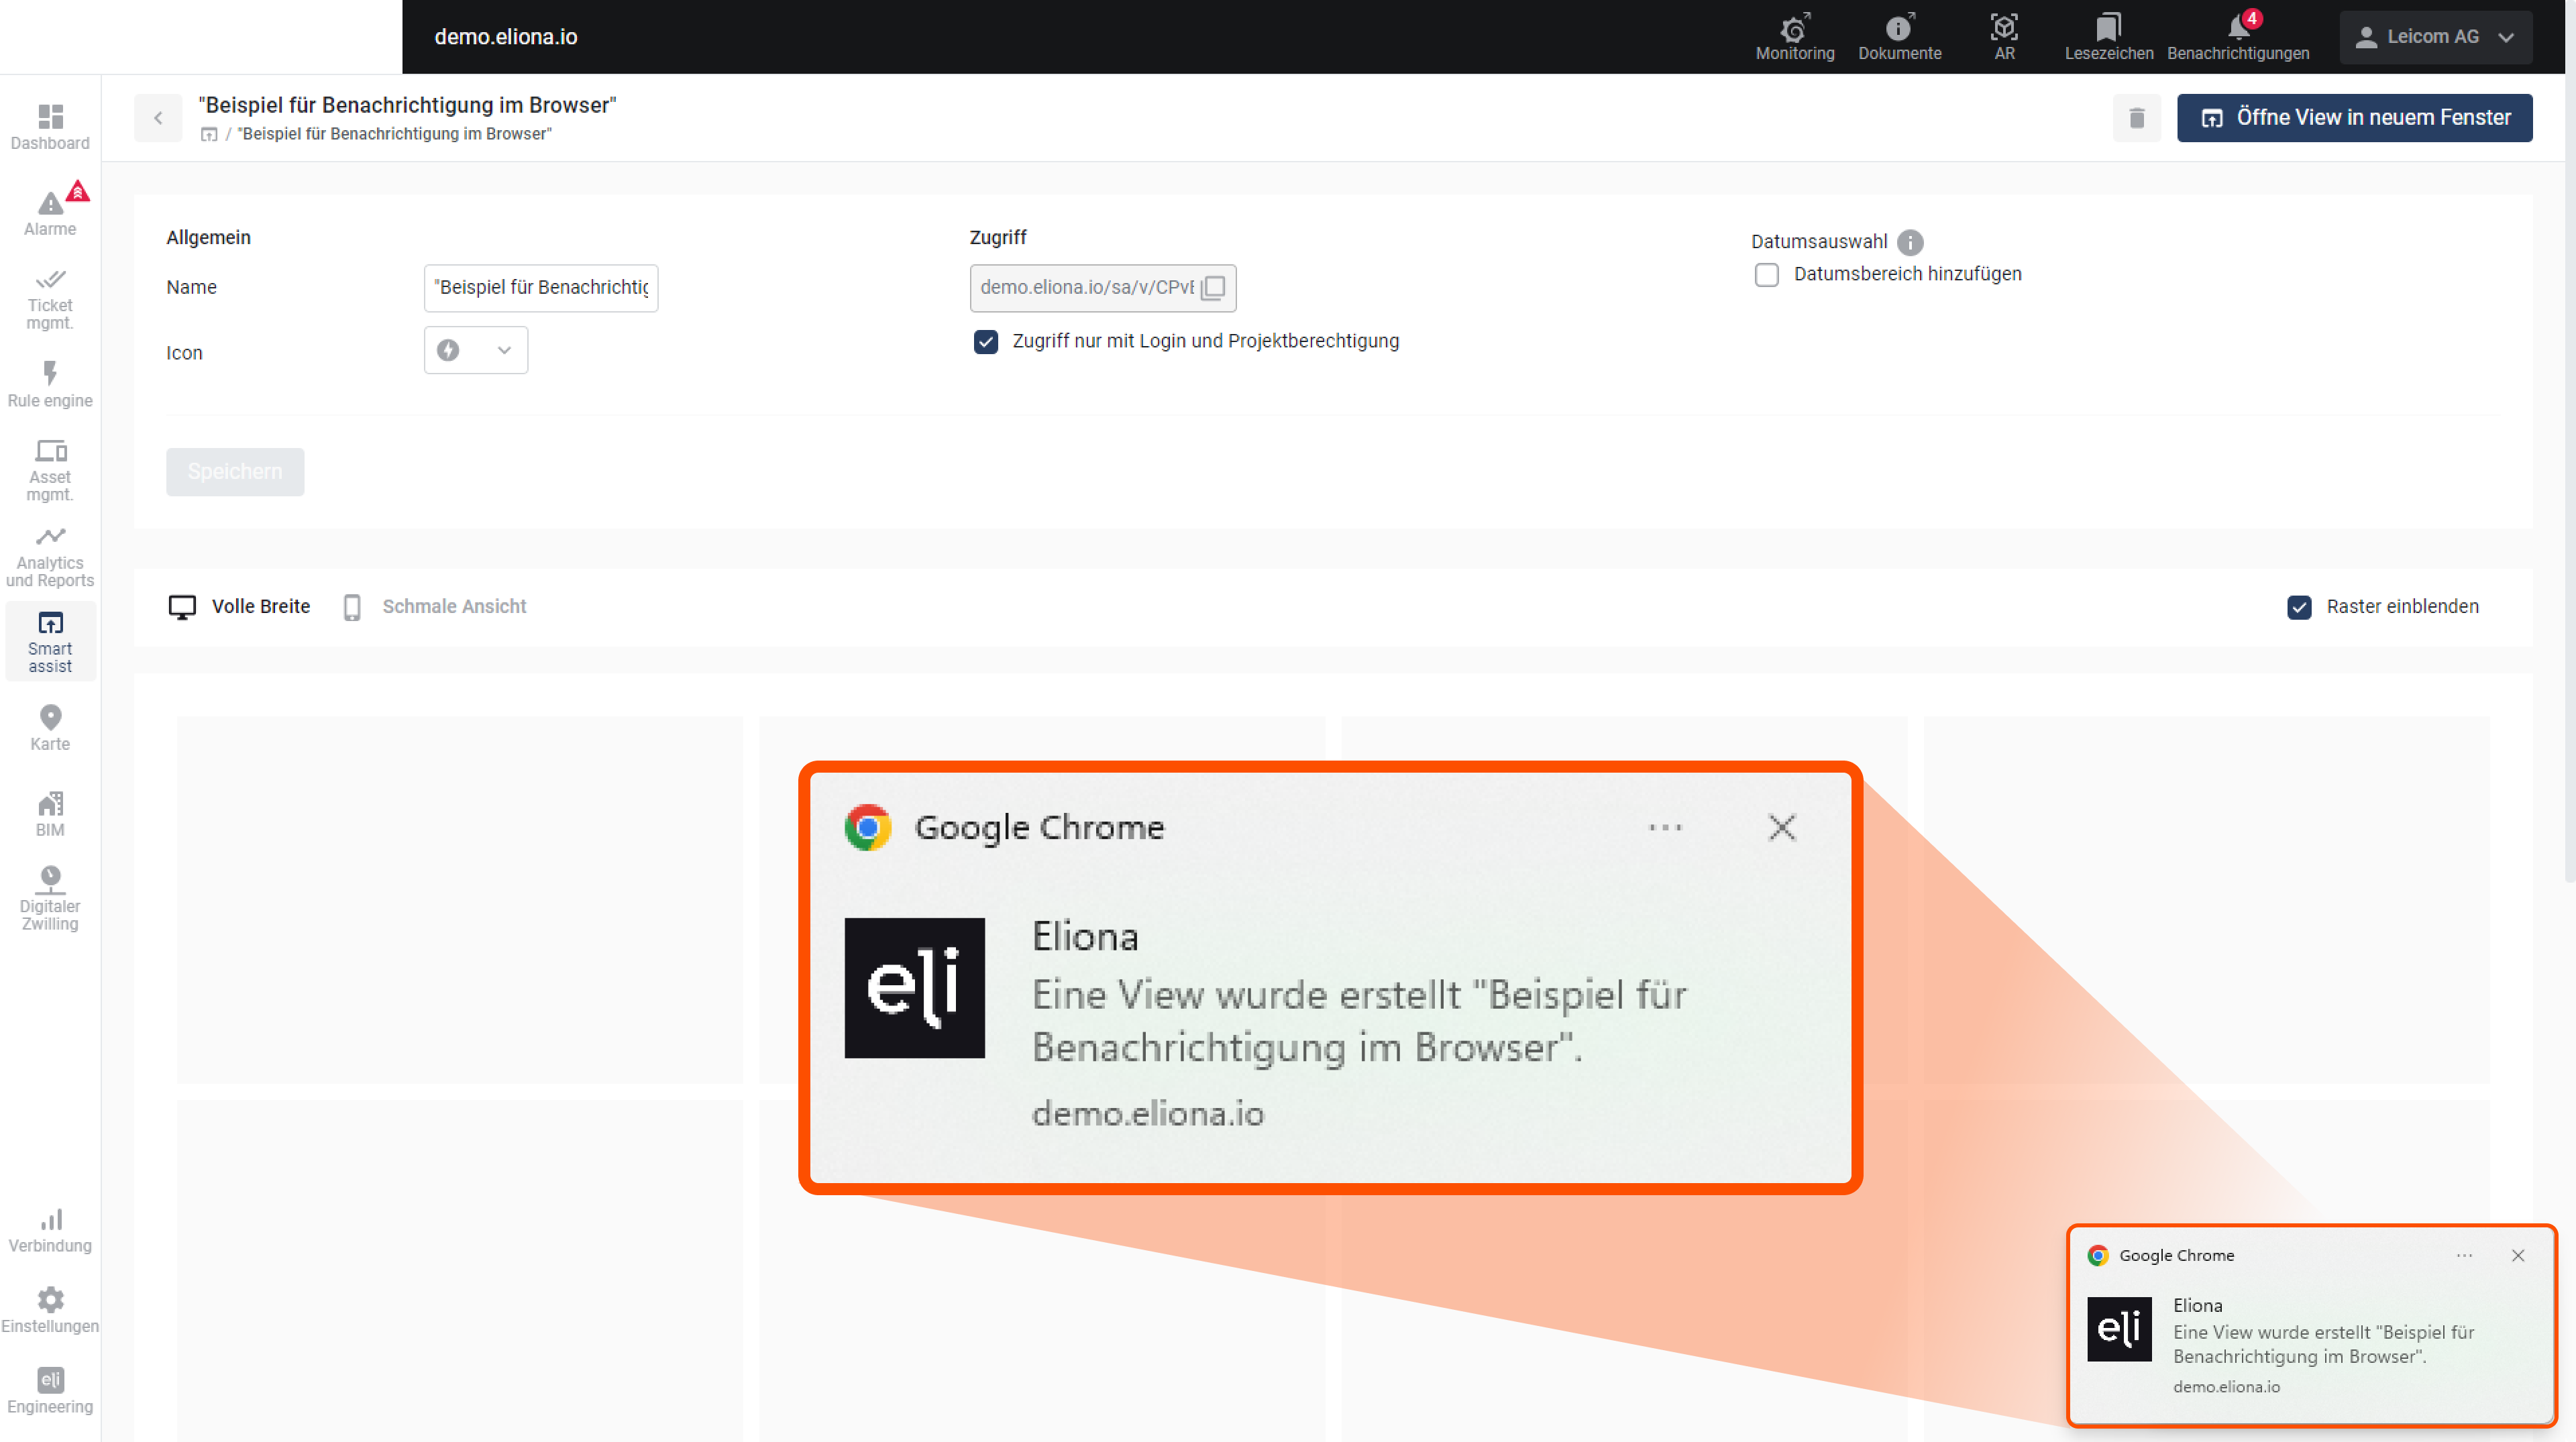
Task: Toggle login and project permission checkbox
Action: tap(985, 342)
